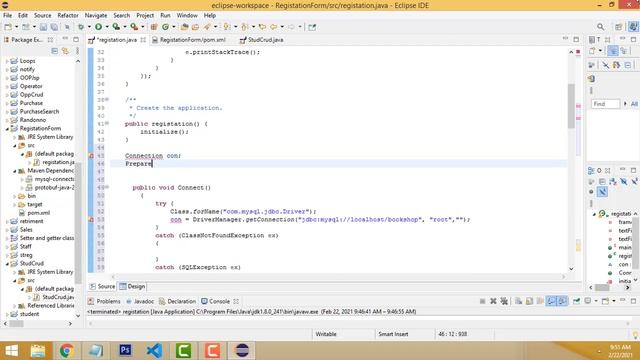
Task: Open the Project menu
Action: (x=145, y=16)
